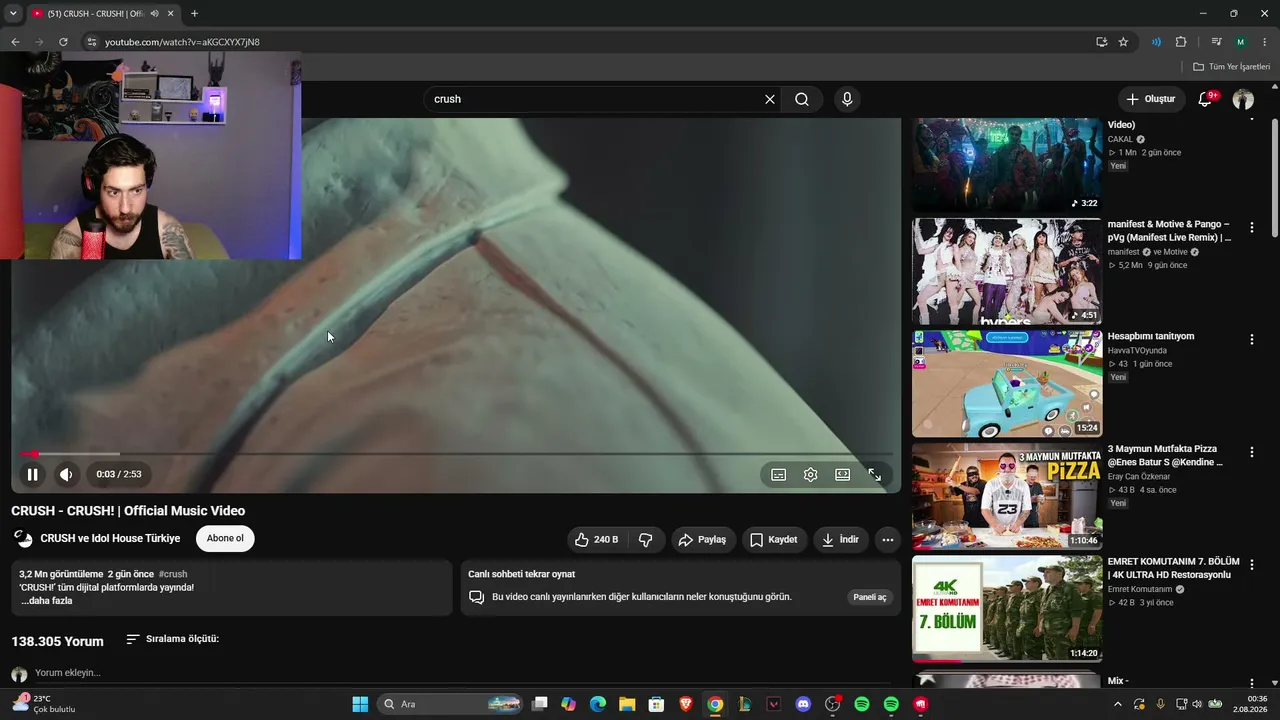Pause the CRUSH music video

[32, 475]
